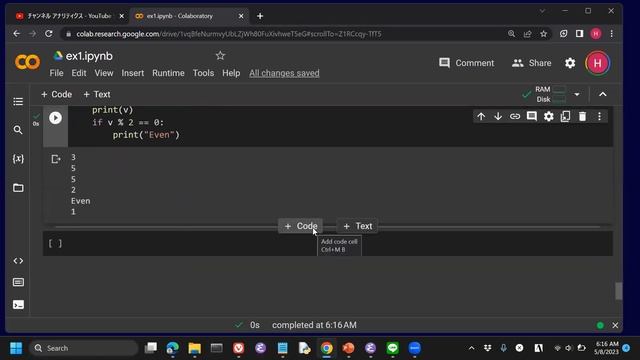Open find and replace sidebar icon
The width and height of the screenshot is (640, 360).
tap(18, 130)
